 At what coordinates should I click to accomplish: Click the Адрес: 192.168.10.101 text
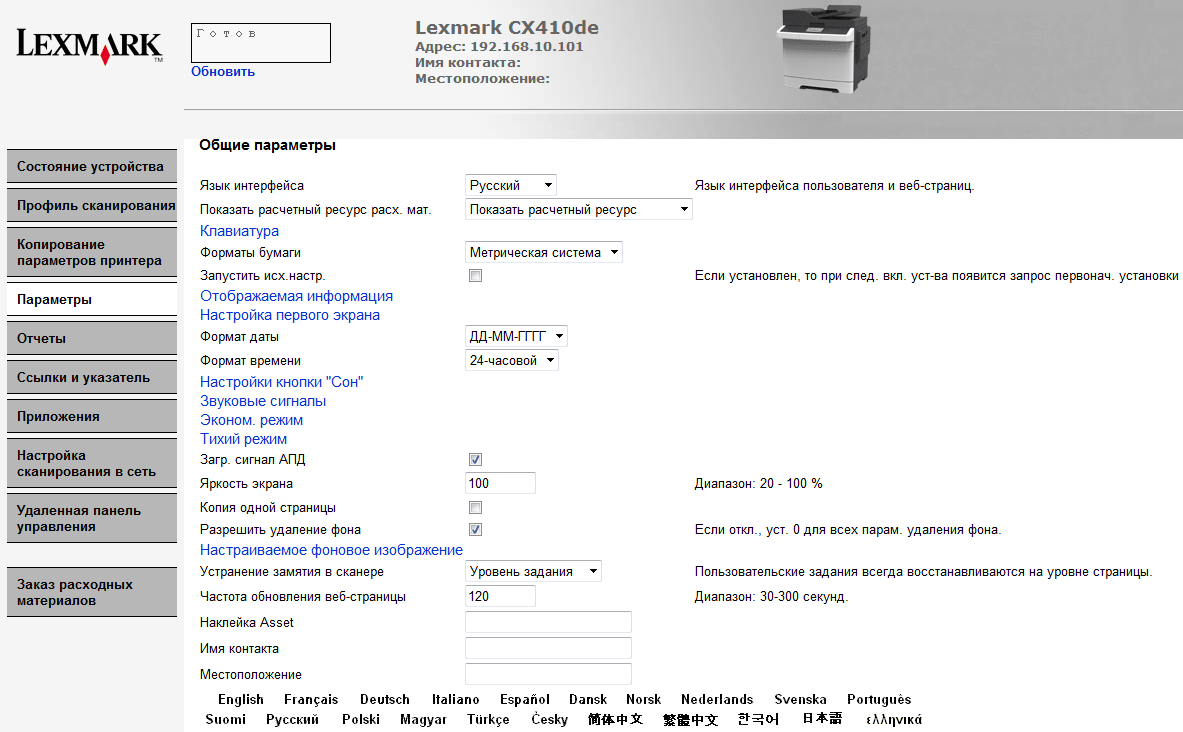pos(499,47)
